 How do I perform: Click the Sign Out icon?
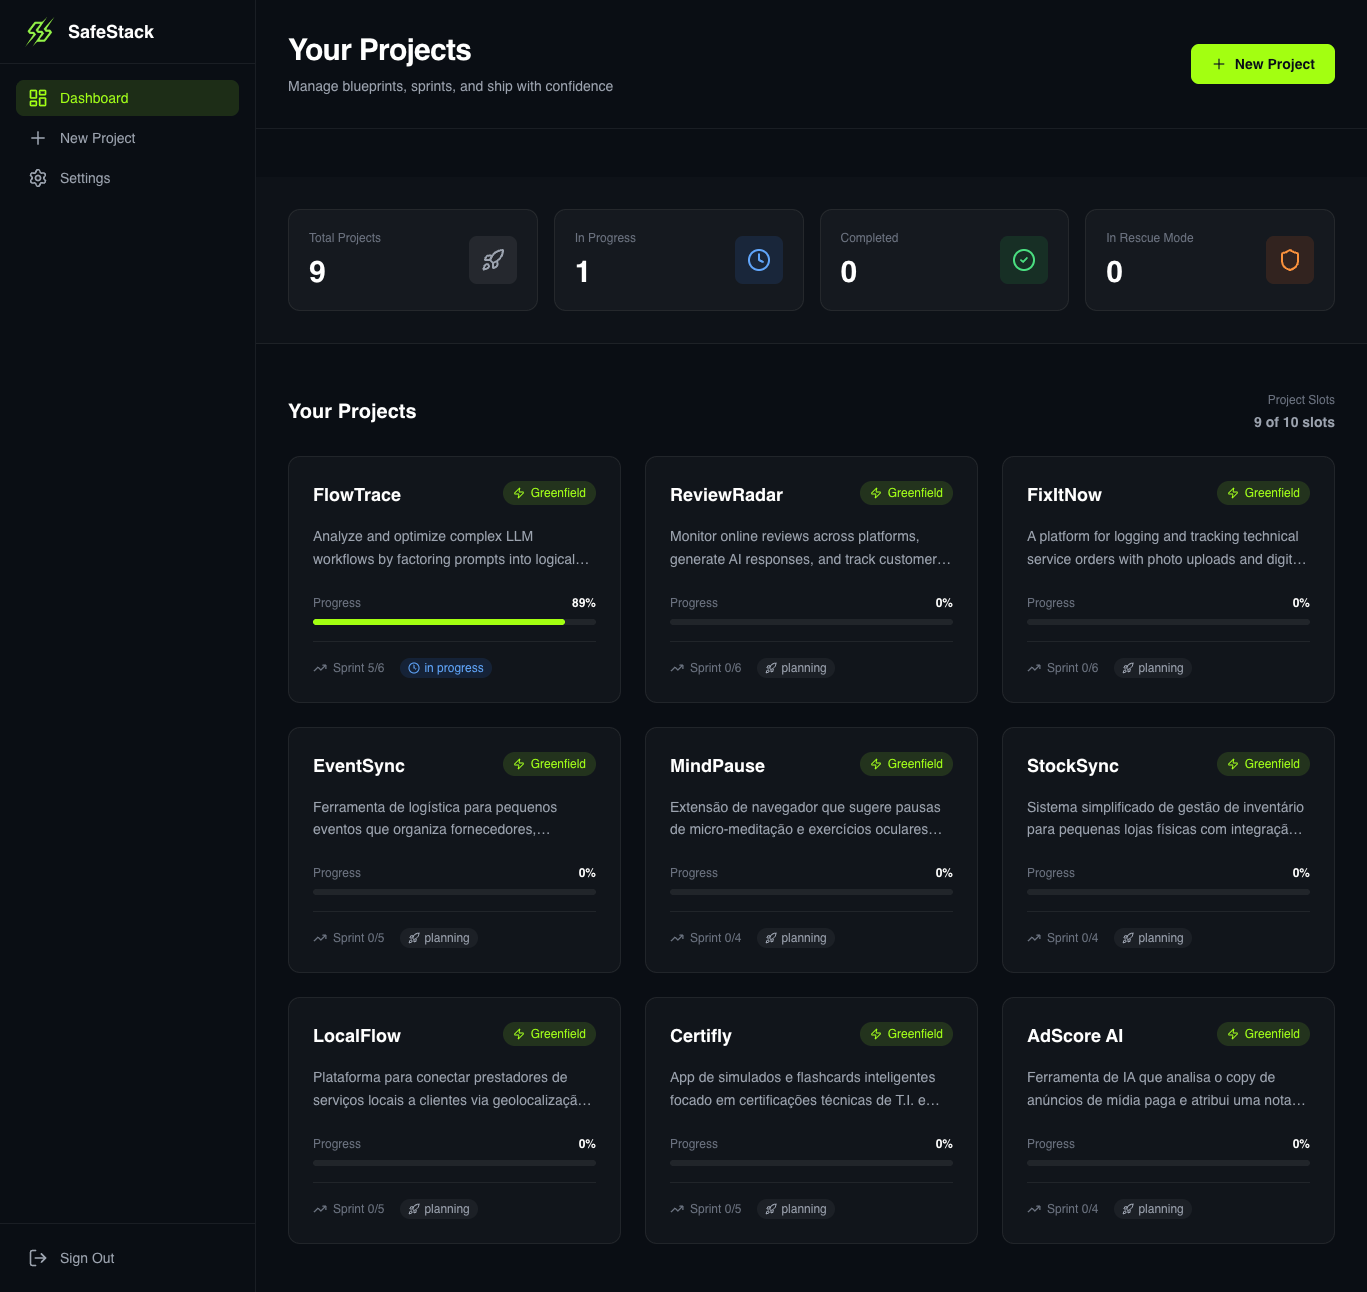click(38, 1258)
